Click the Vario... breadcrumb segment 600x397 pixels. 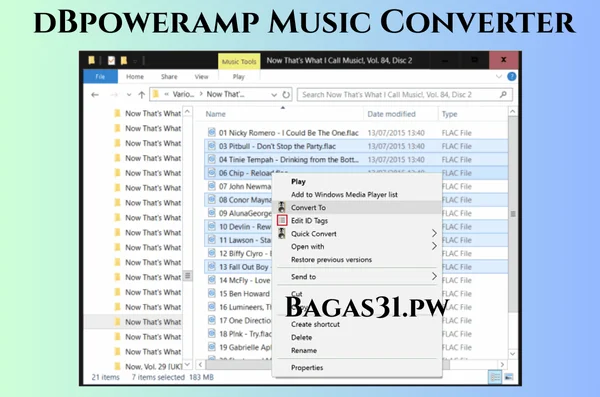pos(183,94)
